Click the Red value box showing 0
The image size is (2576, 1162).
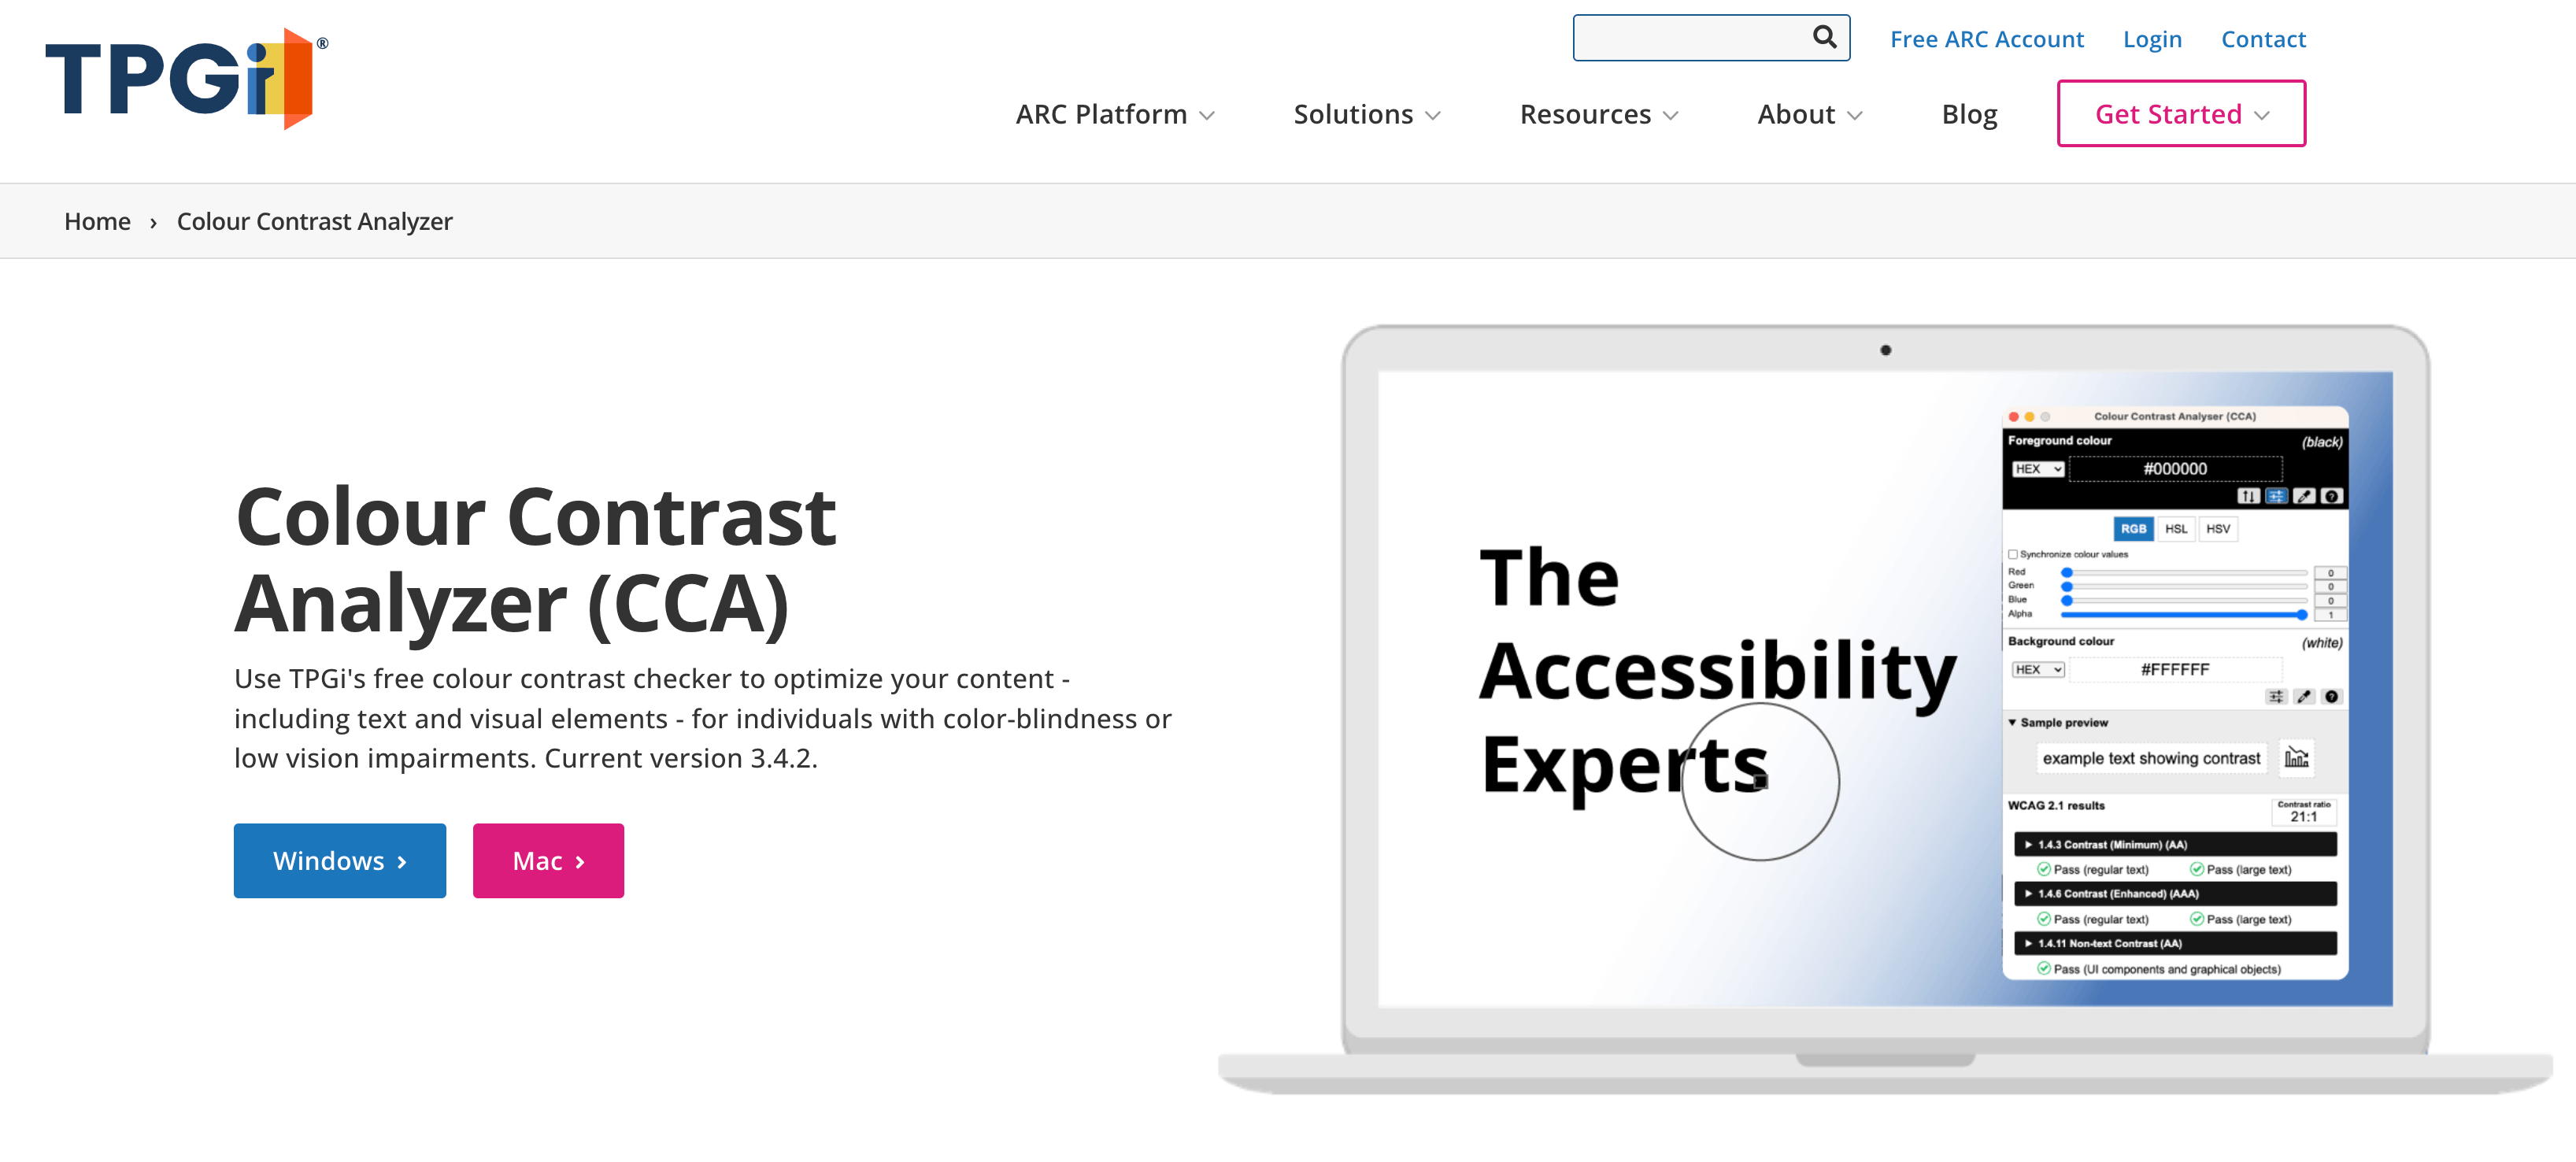click(2330, 573)
